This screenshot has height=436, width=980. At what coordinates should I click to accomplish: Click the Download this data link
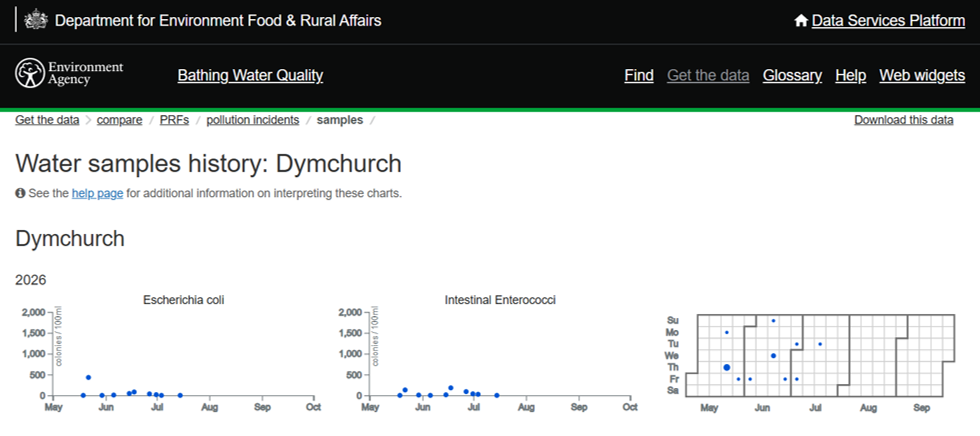(904, 120)
